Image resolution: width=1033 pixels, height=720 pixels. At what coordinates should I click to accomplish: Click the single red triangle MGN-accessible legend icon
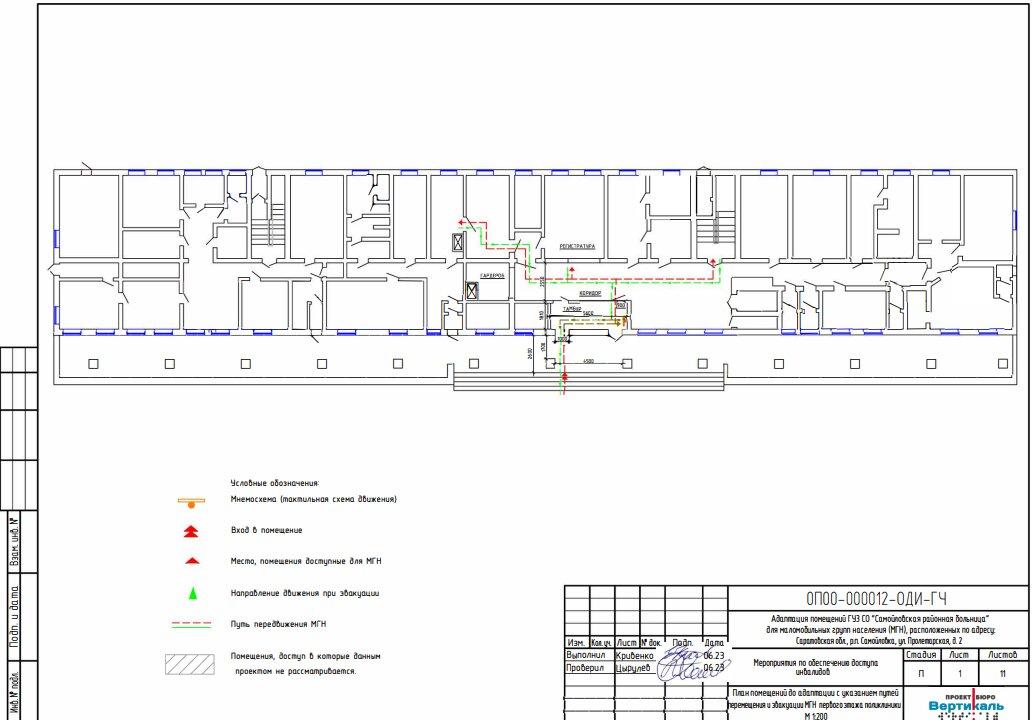pyautogui.click(x=193, y=561)
